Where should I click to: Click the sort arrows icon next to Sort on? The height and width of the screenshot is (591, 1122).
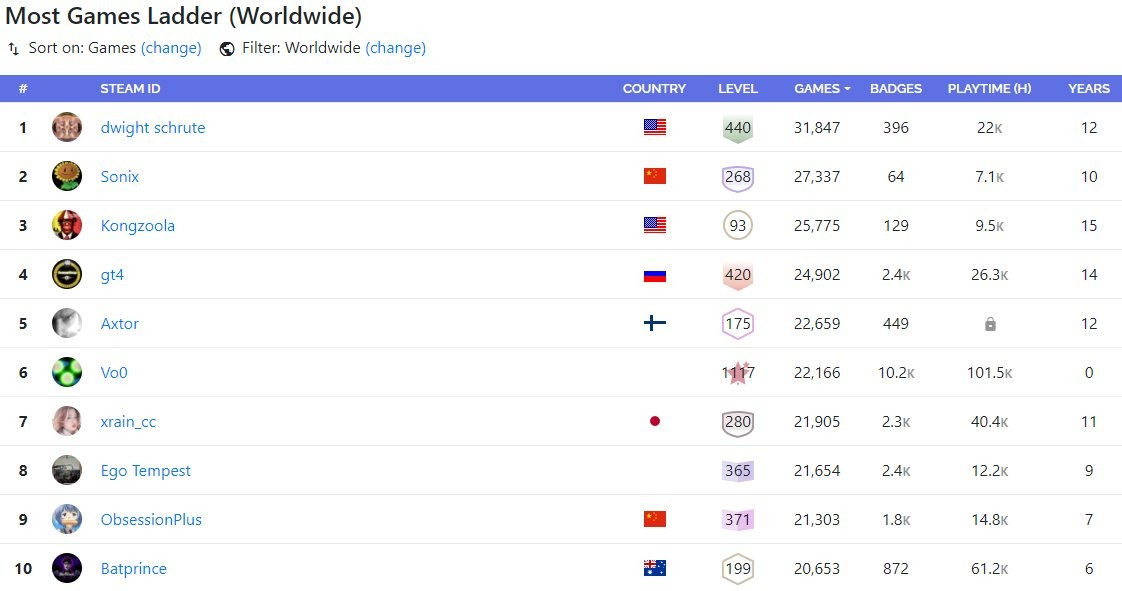pyautogui.click(x=14, y=49)
